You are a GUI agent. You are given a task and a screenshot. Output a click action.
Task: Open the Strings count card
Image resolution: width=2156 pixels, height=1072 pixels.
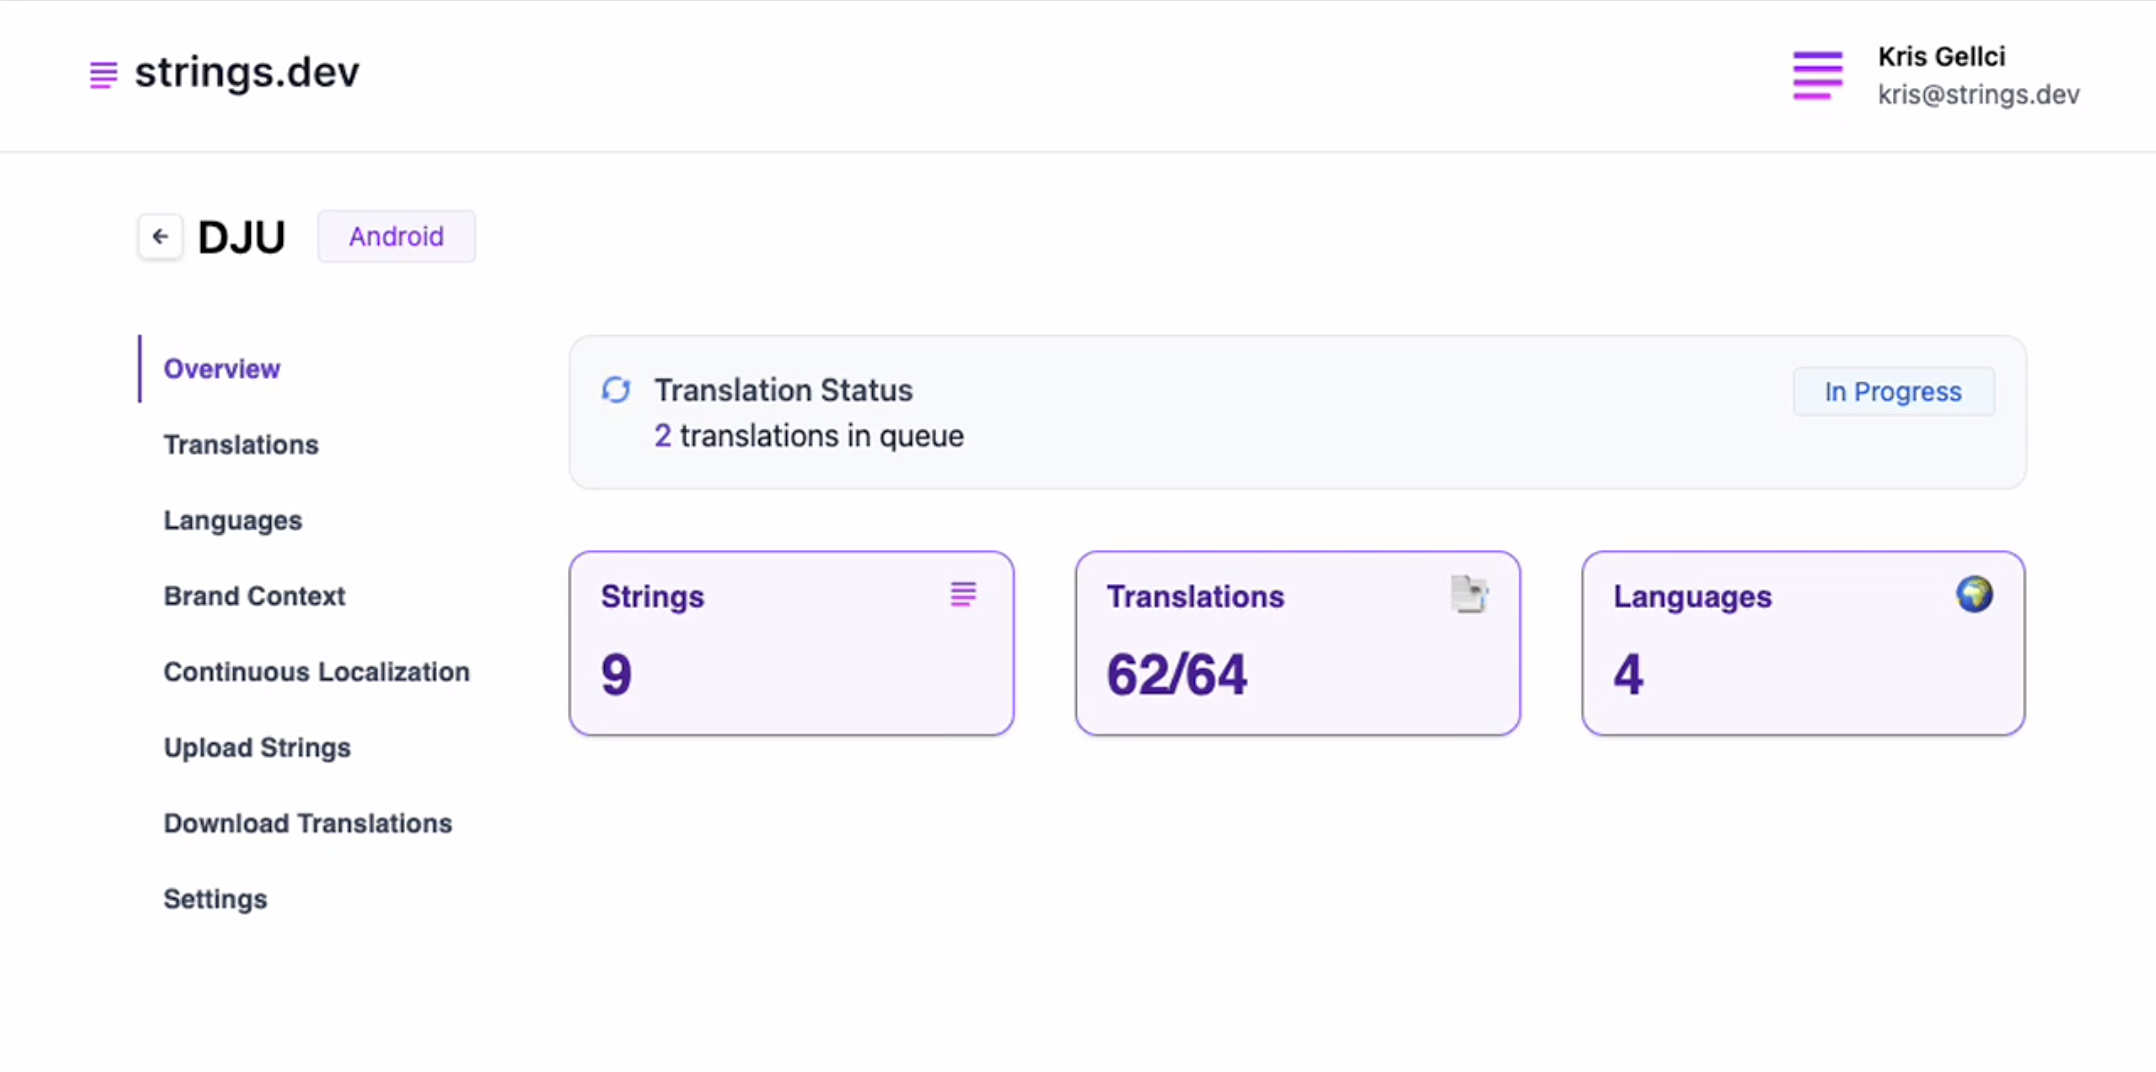point(791,643)
